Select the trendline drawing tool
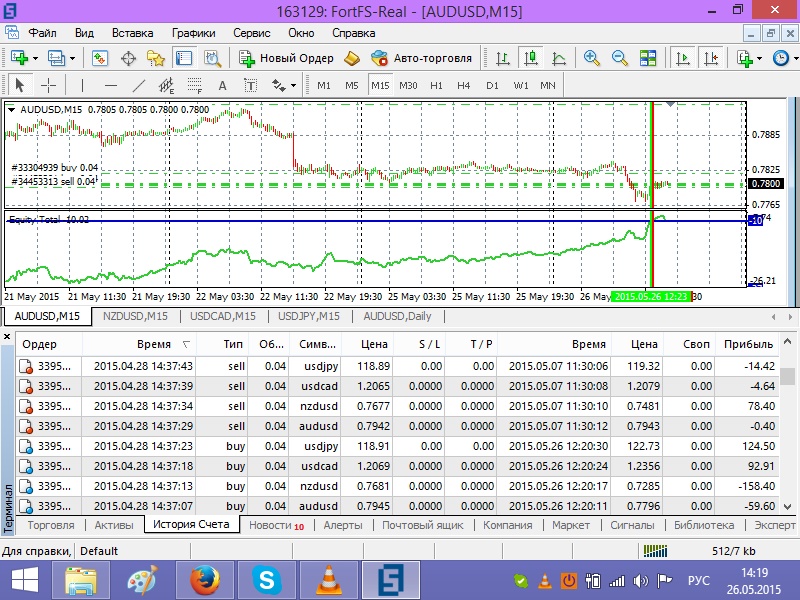Viewport: 800px width, 600px height. click(139, 85)
